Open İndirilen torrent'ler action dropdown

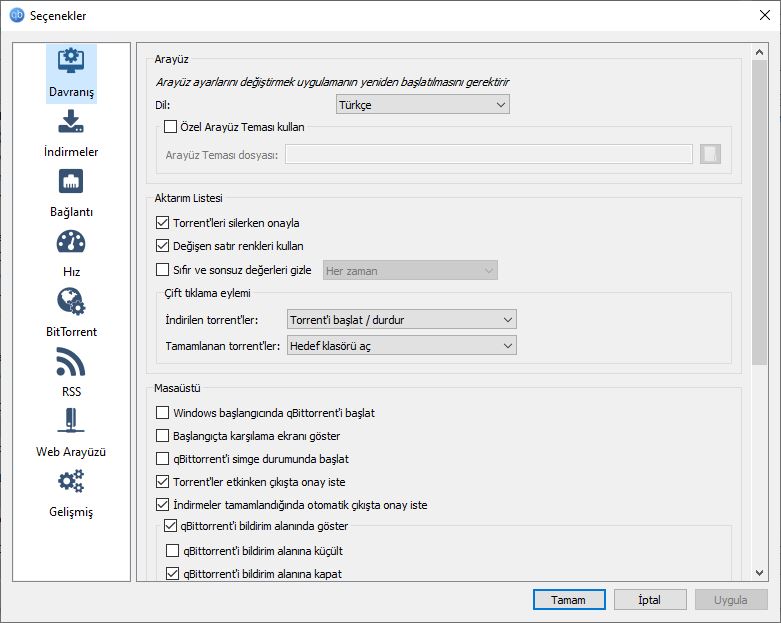point(401,319)
